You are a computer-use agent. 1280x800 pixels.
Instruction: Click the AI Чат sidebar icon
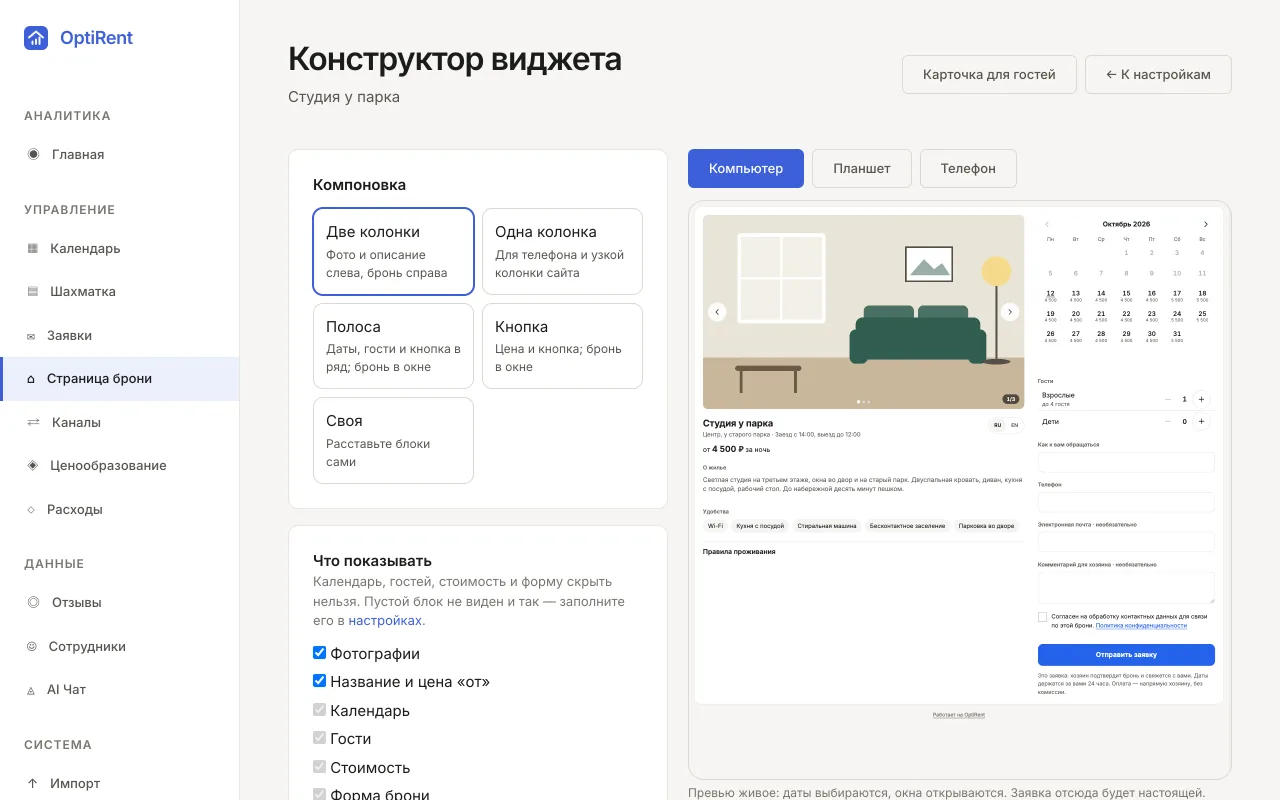[31, 690]
